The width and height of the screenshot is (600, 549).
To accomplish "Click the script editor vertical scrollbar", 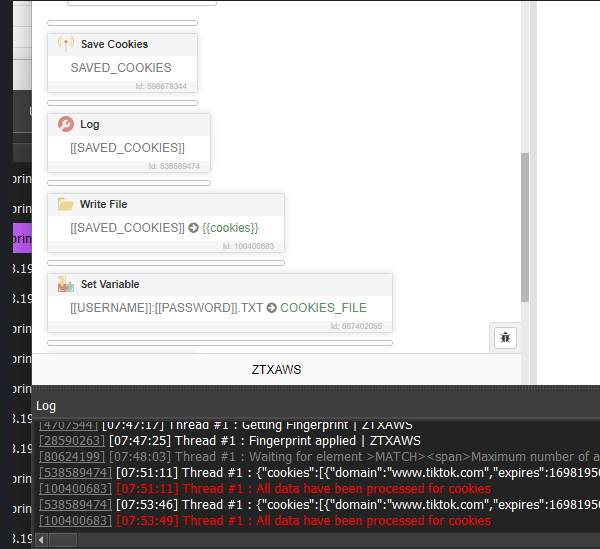I will click(525, 230).
